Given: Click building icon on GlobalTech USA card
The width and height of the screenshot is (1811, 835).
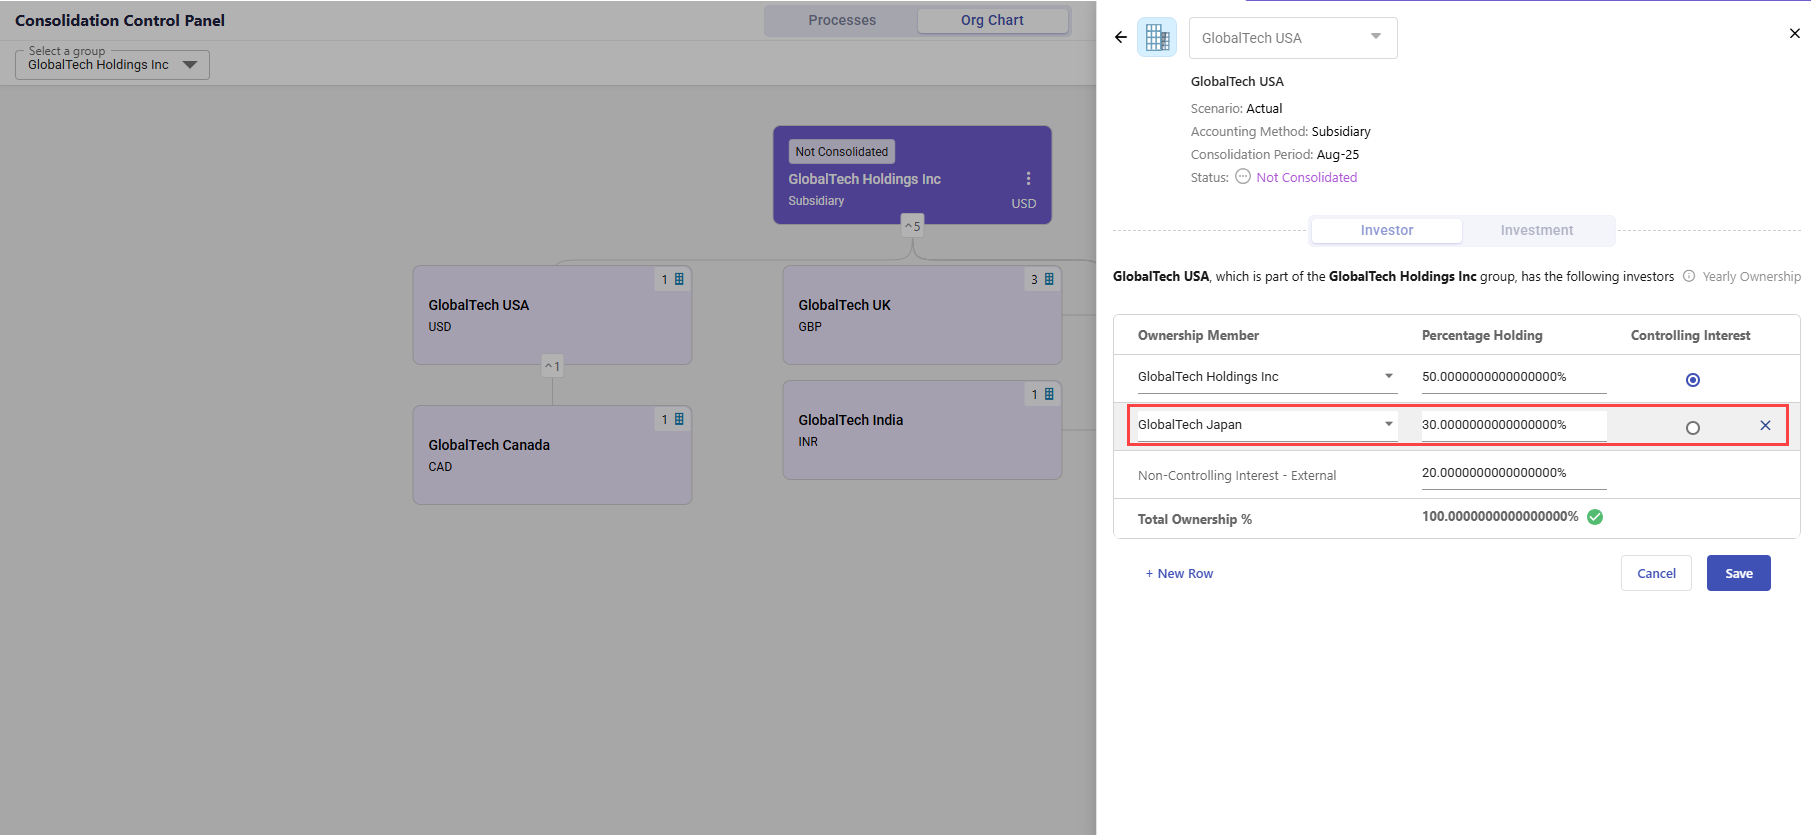Looking at the screenshot, I should [679, 280].
